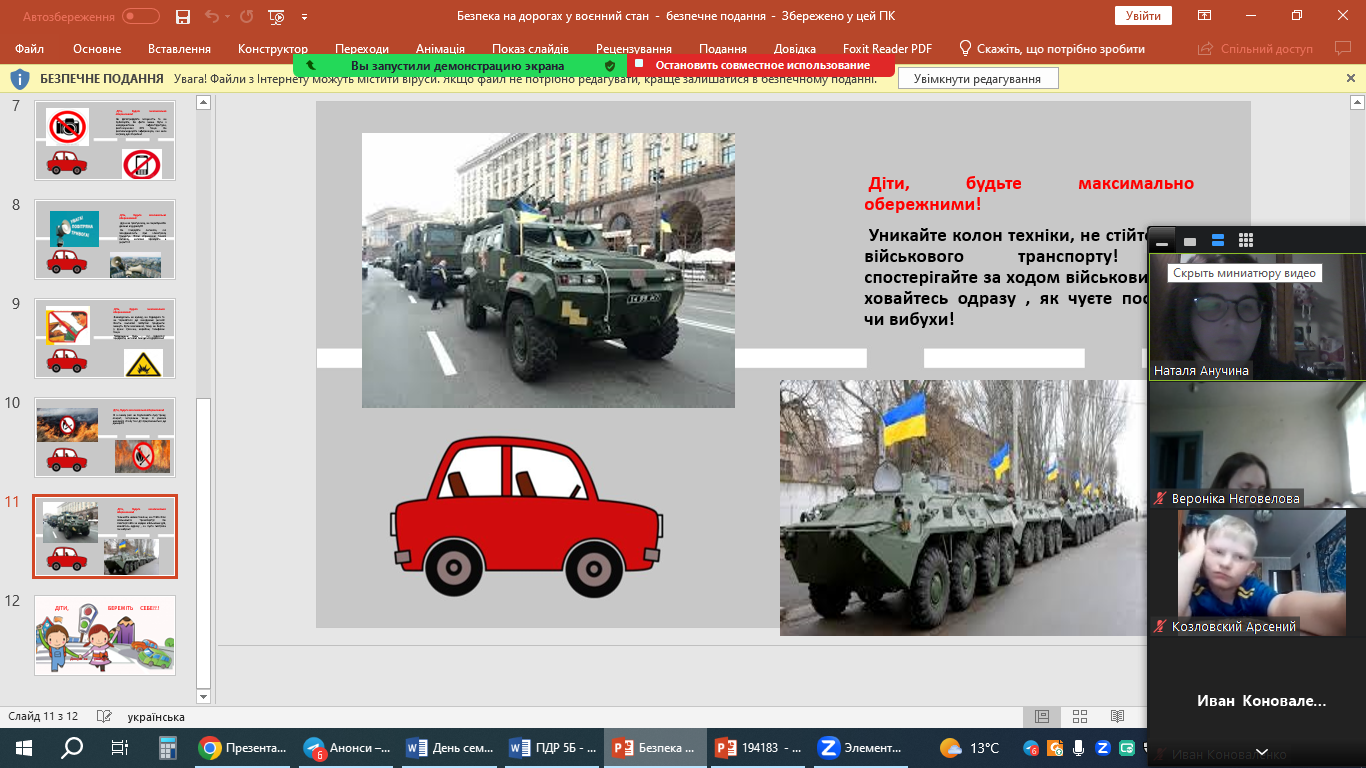The image size is (1366, 768).
Task: Click Вероніка Неговелова video tile
Action: tap(1257, 444)
